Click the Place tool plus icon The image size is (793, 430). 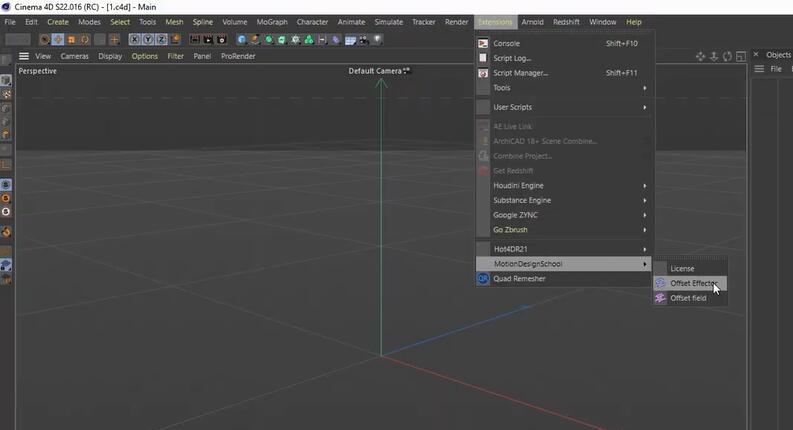pyautogui.click(x=114, y=39)
